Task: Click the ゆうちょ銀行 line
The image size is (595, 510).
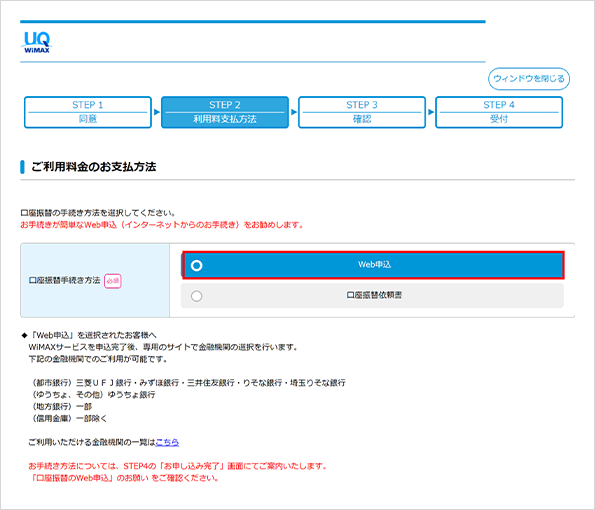Action: coord(93,395)
